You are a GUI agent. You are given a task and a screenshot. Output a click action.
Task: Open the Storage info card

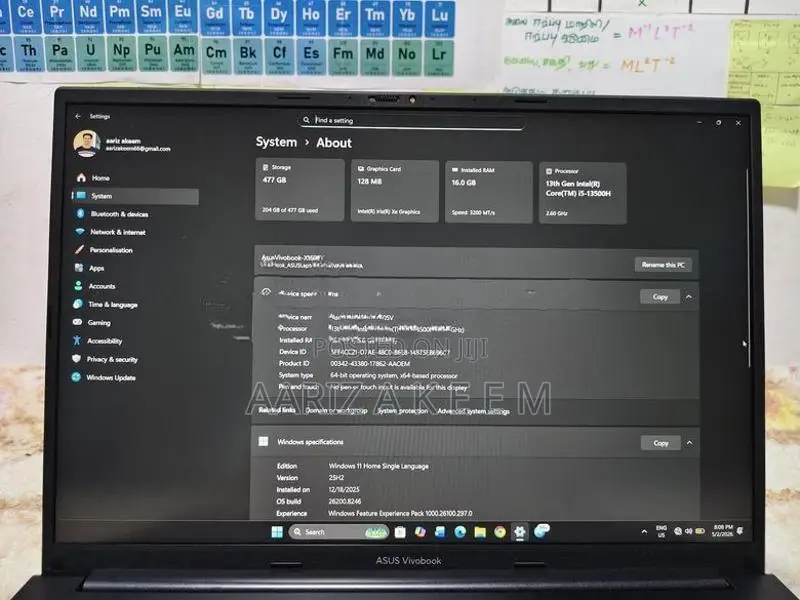pyautogui.click(x=299, y=189)
